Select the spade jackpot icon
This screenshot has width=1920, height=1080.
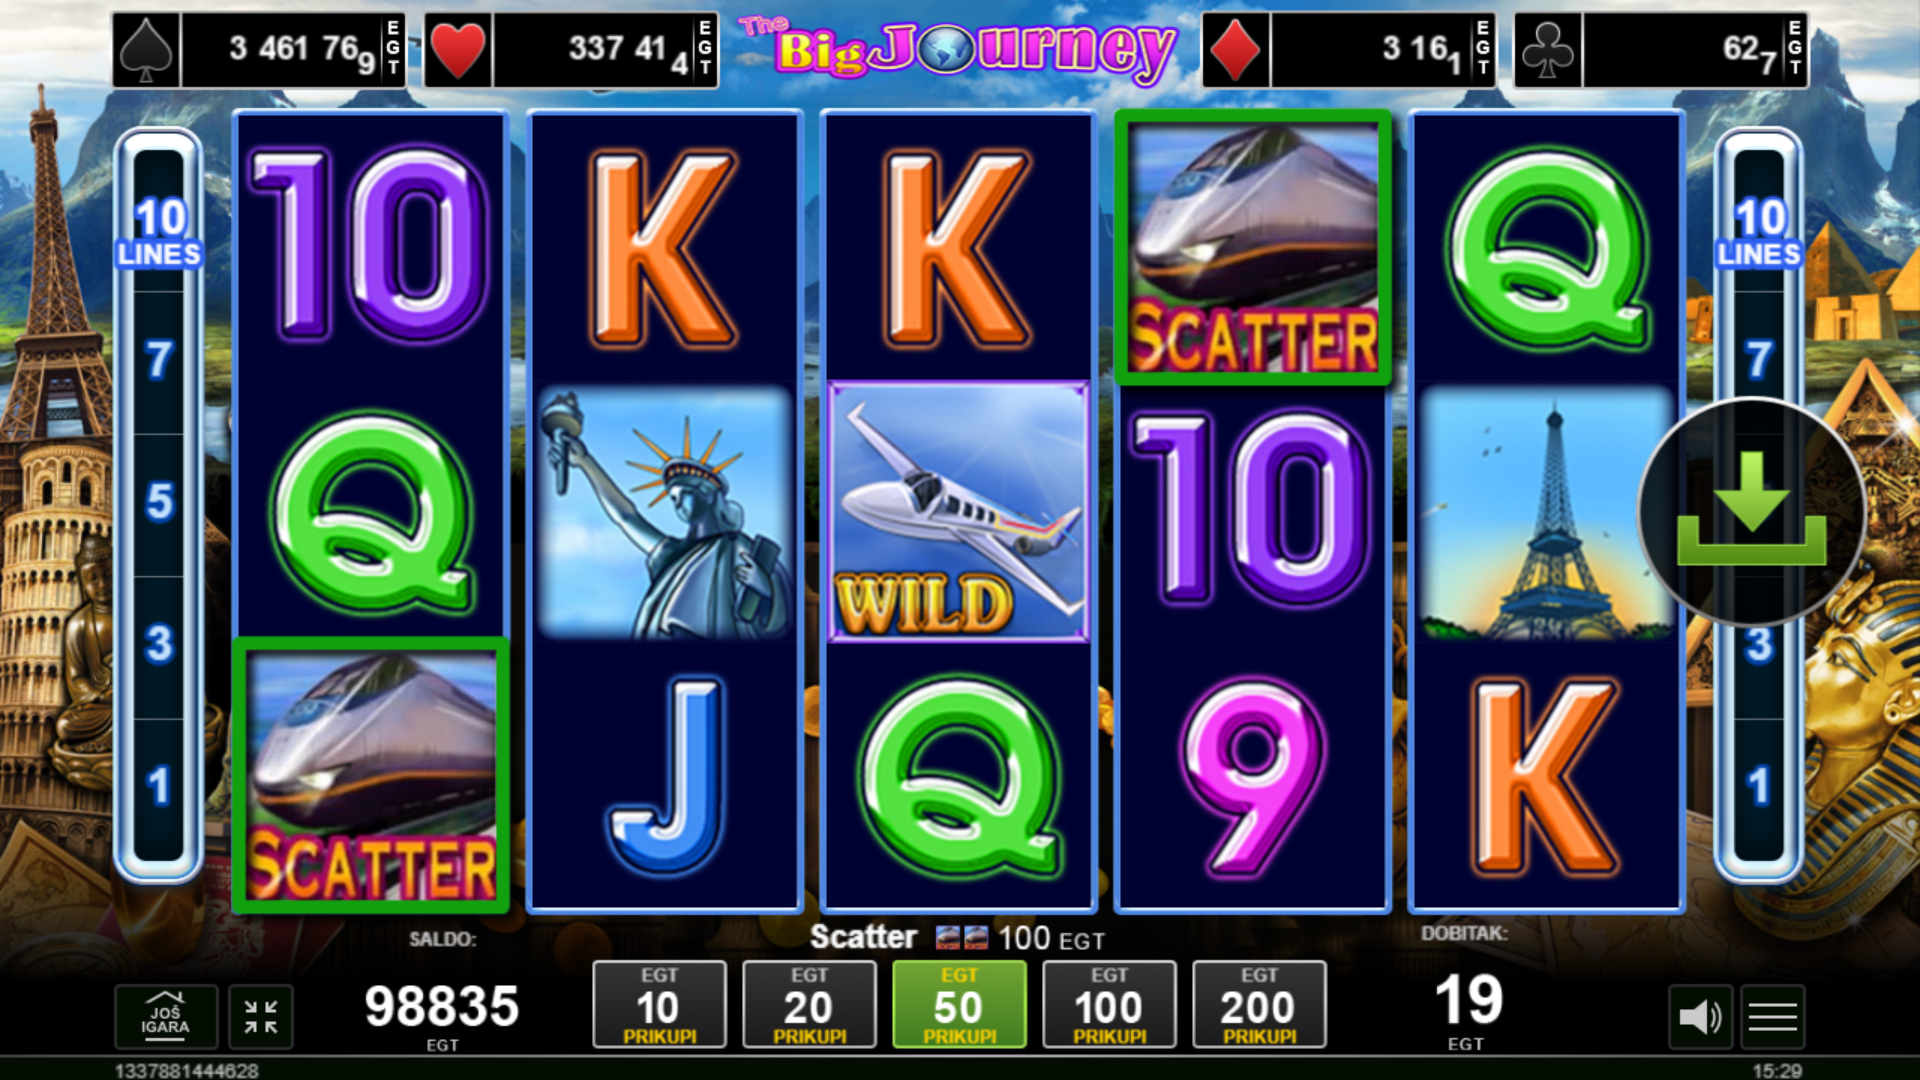tap(147, 50)
